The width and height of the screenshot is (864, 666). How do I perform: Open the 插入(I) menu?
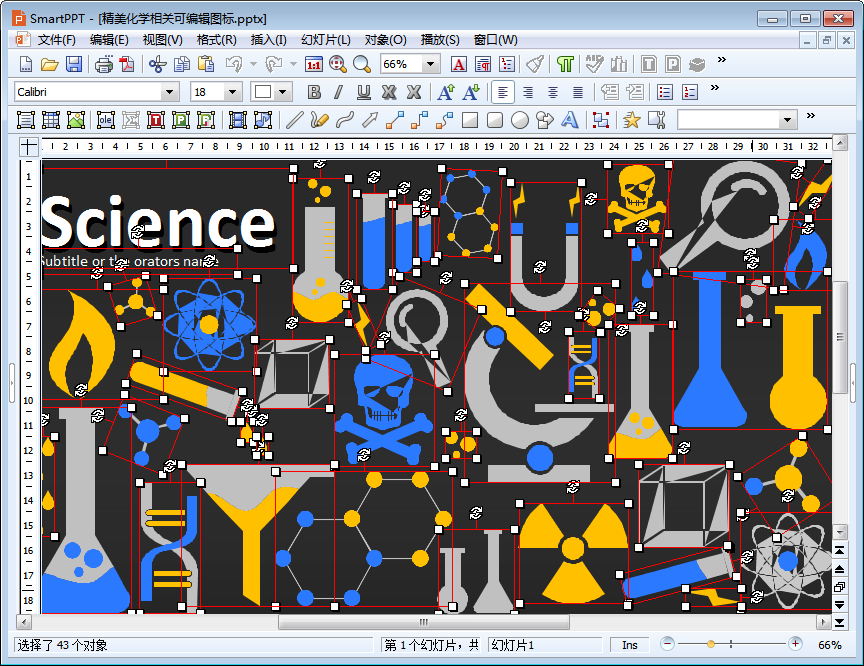pos(268,40)
